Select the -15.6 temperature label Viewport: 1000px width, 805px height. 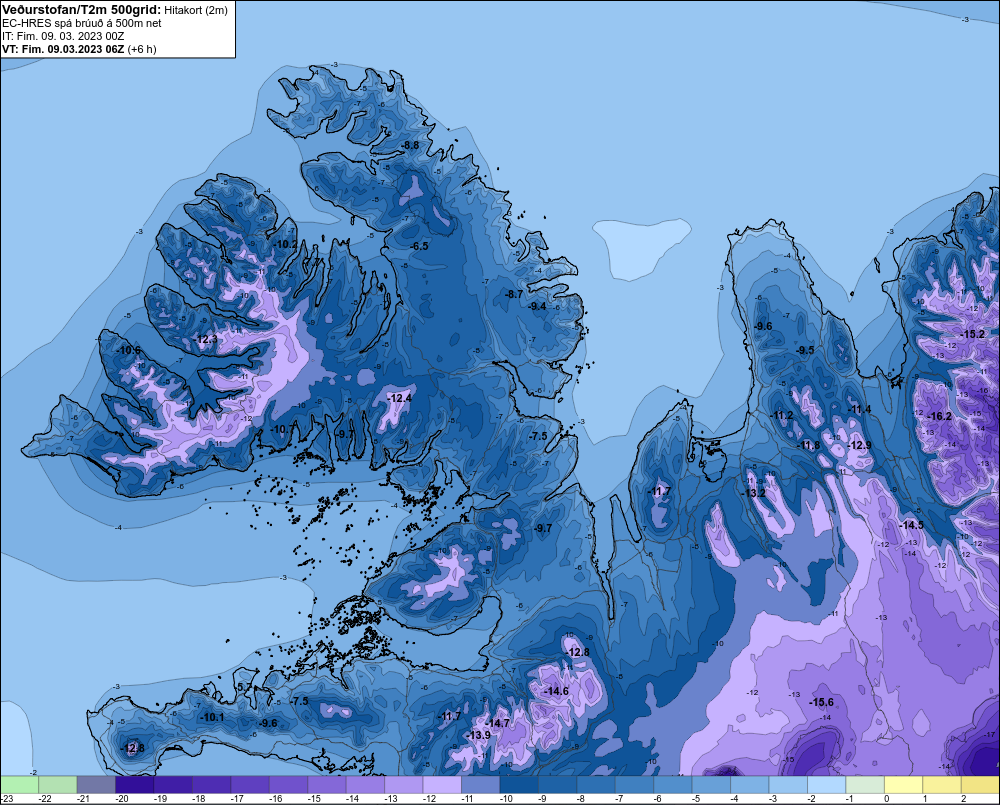click(x=821, y=702)
